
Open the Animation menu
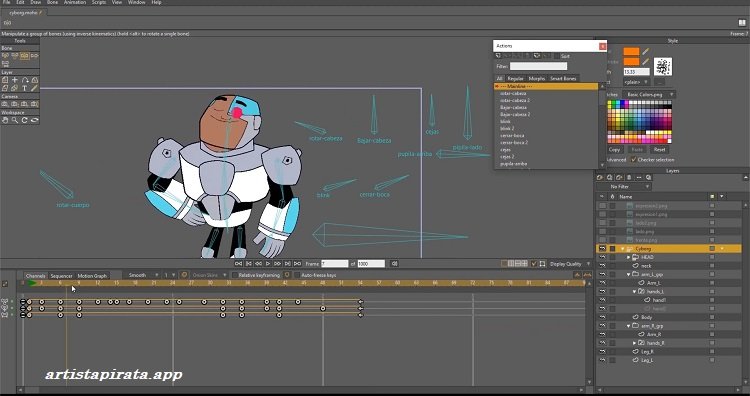(x=75, y=2)
